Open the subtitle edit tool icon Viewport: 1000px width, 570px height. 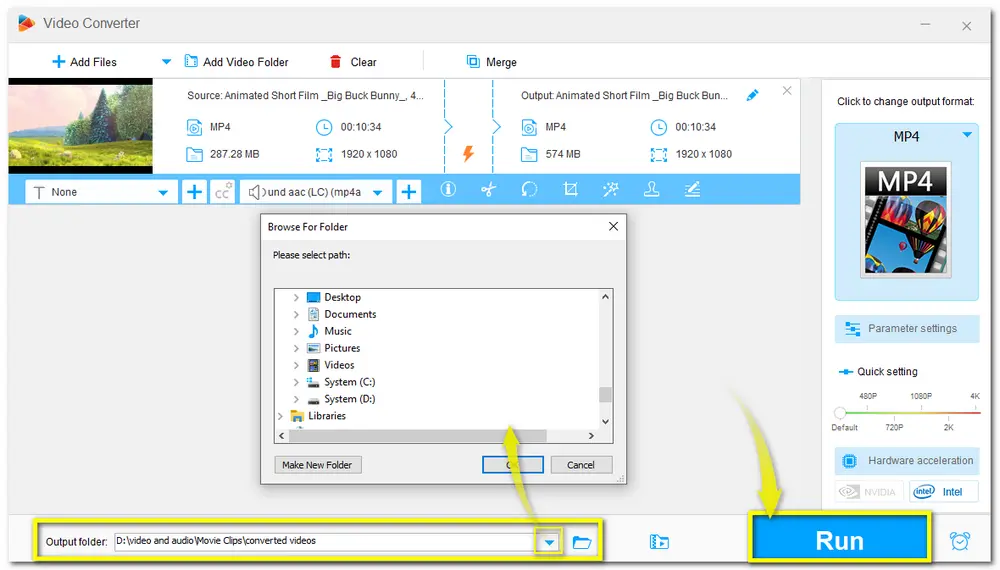692,189
